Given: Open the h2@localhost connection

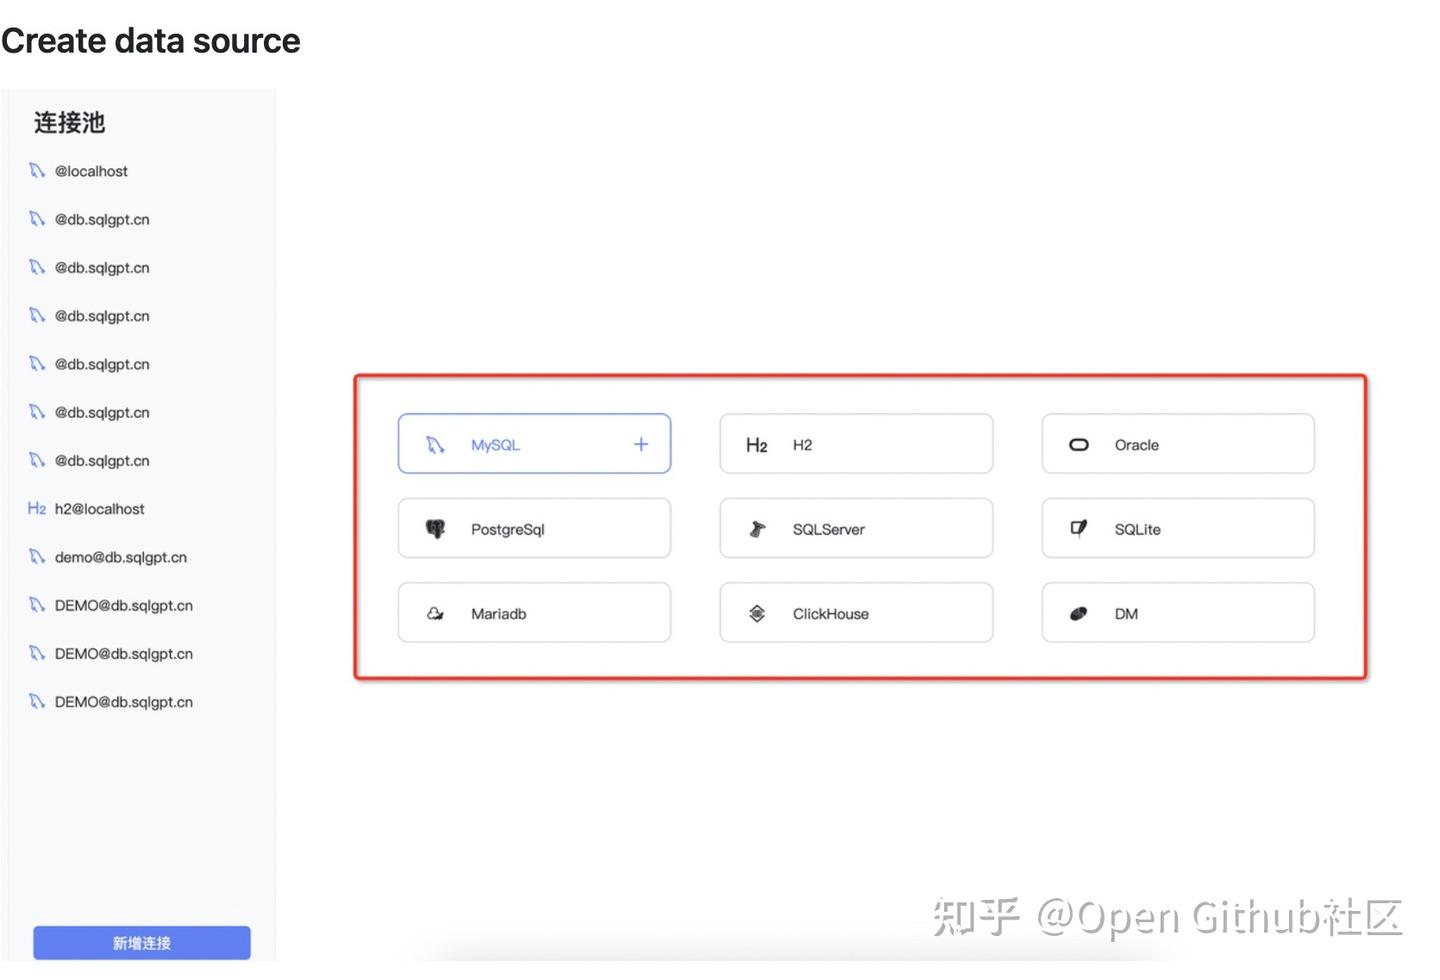Looking at the screenshot, I should pos(99,508).
